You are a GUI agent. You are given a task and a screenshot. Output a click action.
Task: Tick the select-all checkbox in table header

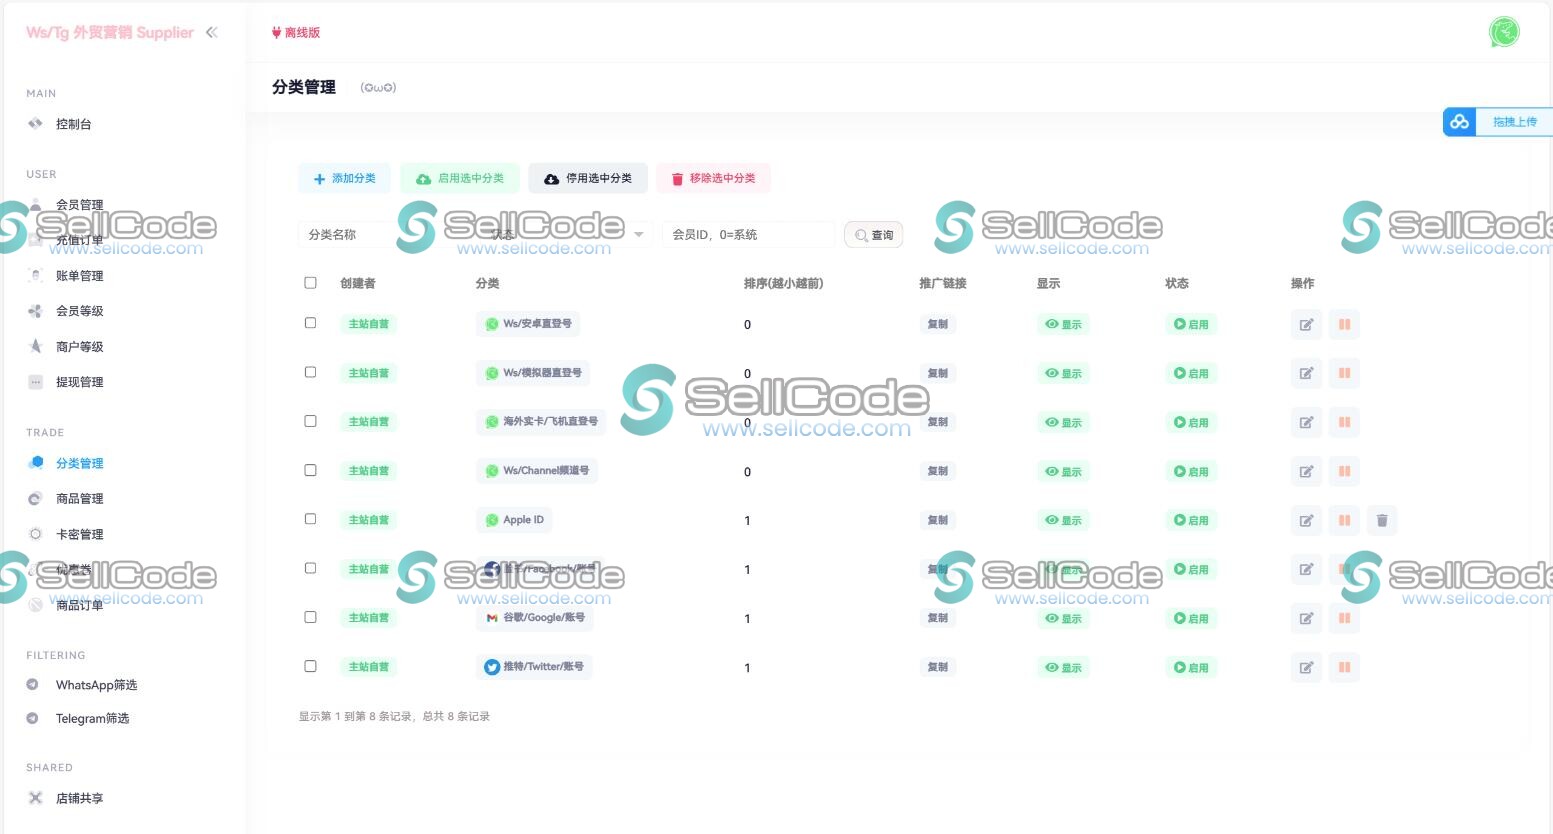click(310, 283)
